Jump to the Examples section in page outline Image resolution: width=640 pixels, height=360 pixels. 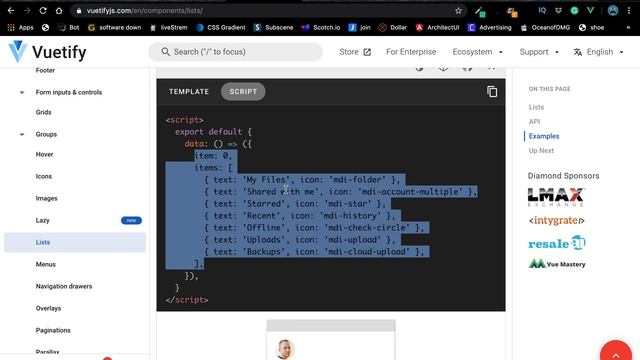pos(544,136)
